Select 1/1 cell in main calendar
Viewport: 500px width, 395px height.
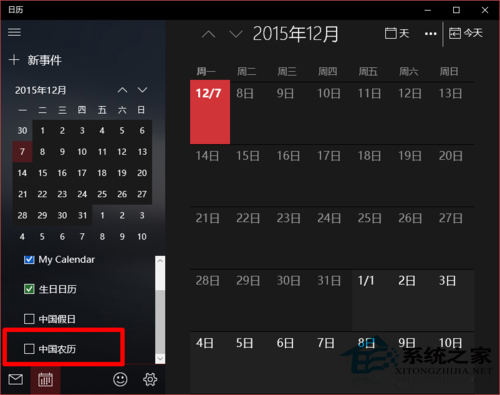point(372,300)
